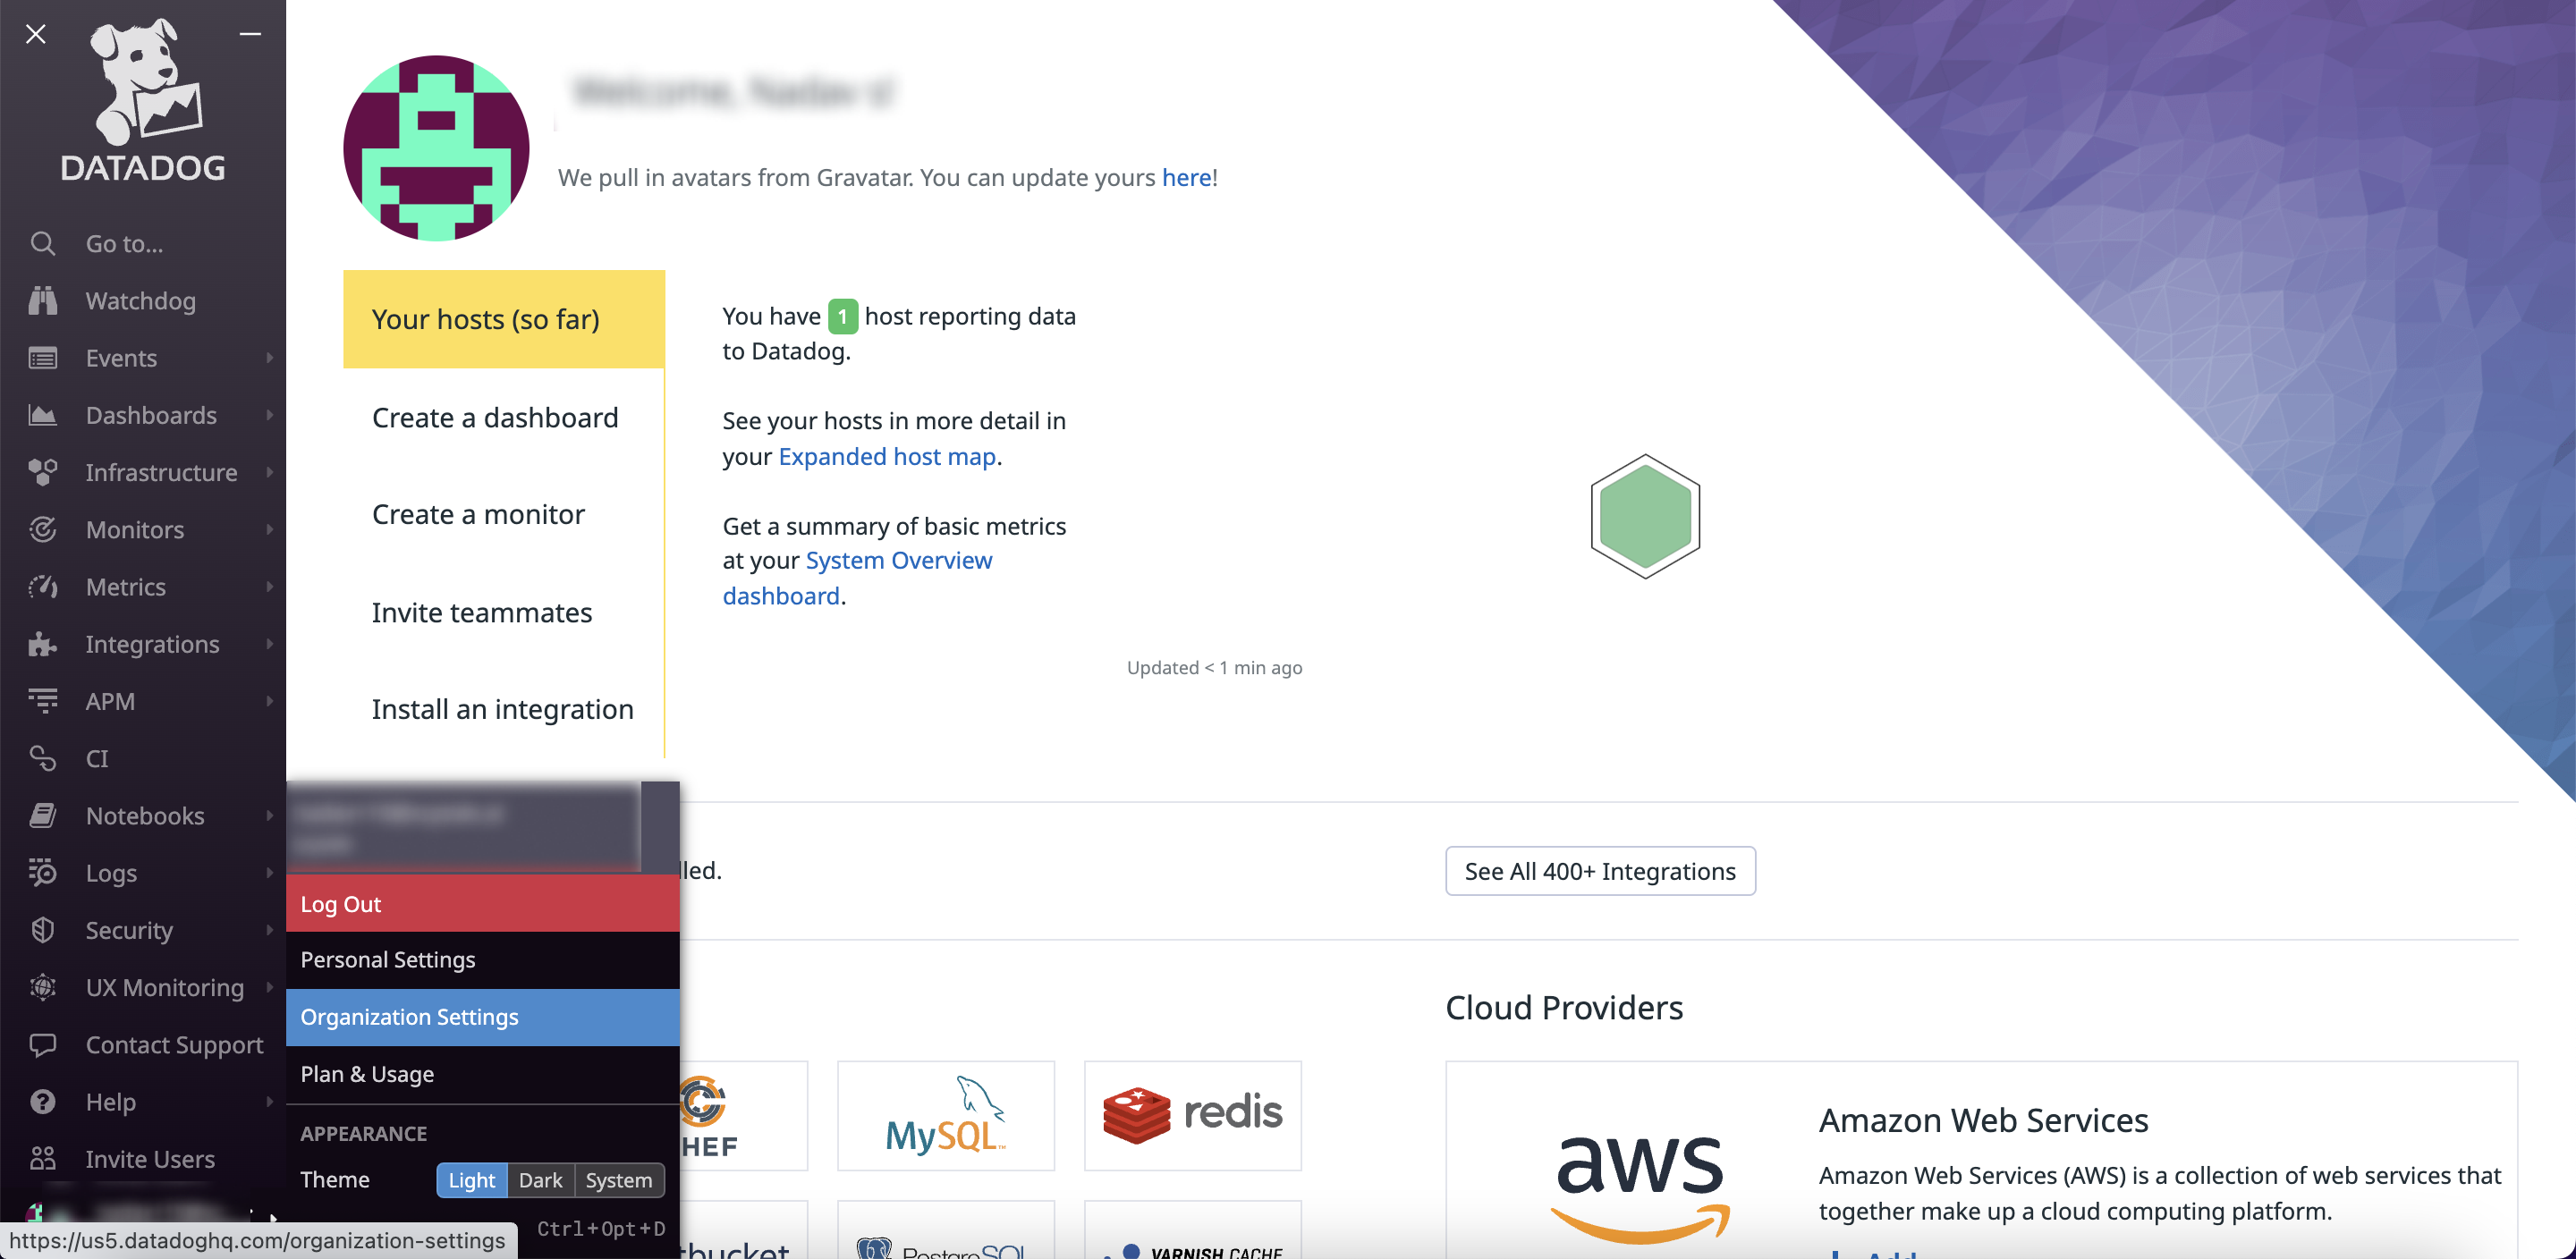Click the Notebooks book icon
2576x1259 pixels.
[42, 815]
